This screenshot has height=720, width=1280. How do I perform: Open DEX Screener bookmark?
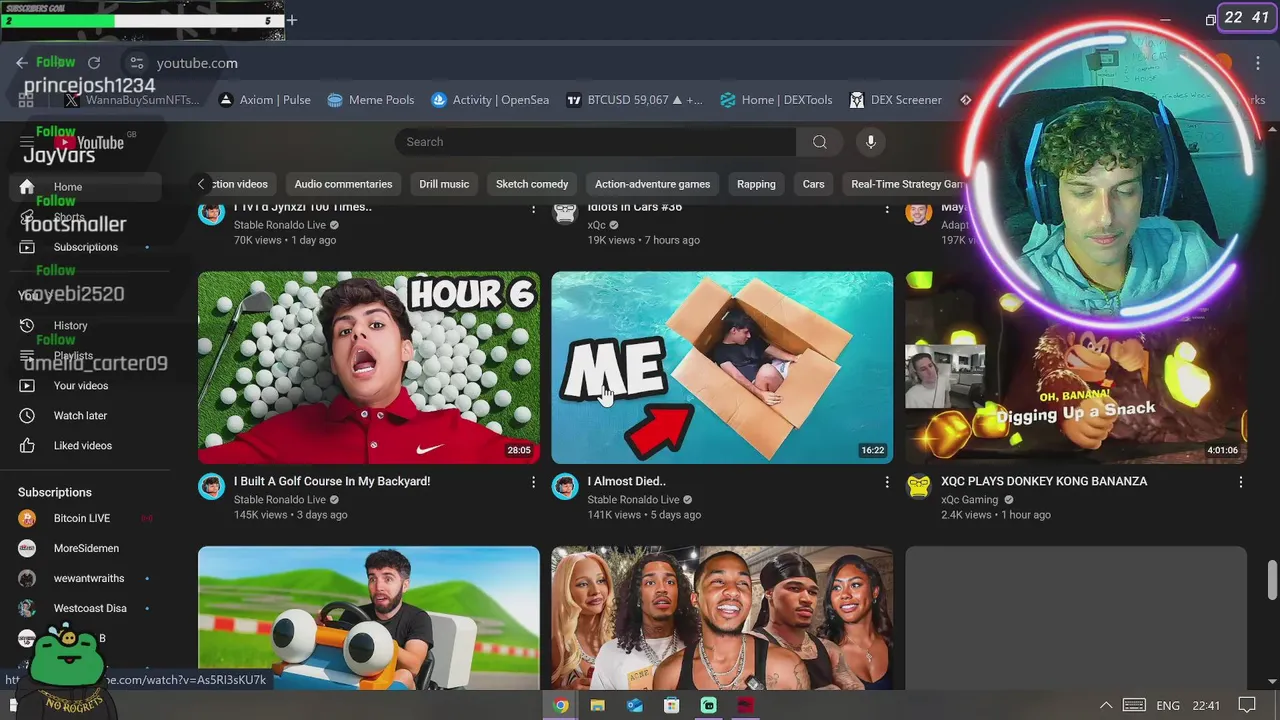click(896, 100)
